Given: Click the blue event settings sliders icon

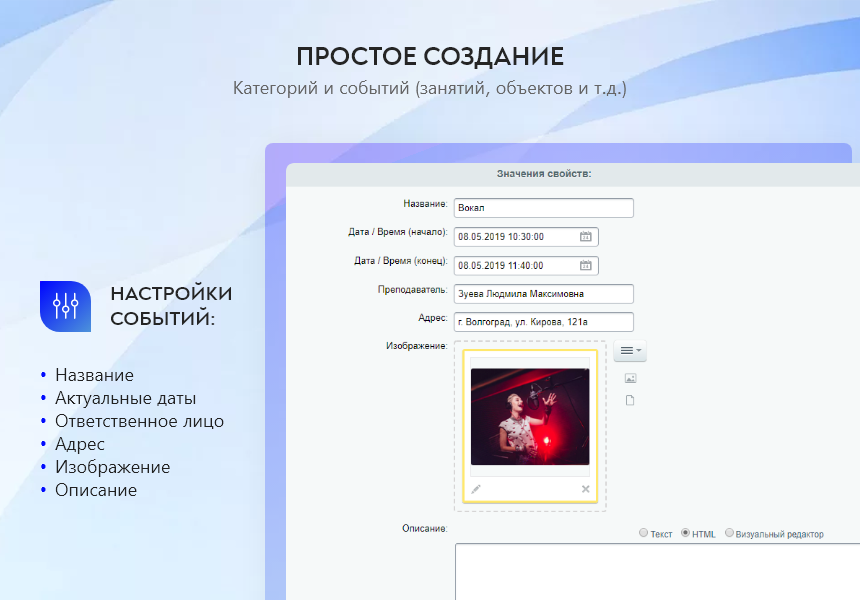Looking at the screenshot, I should click(x=65, y=306).
